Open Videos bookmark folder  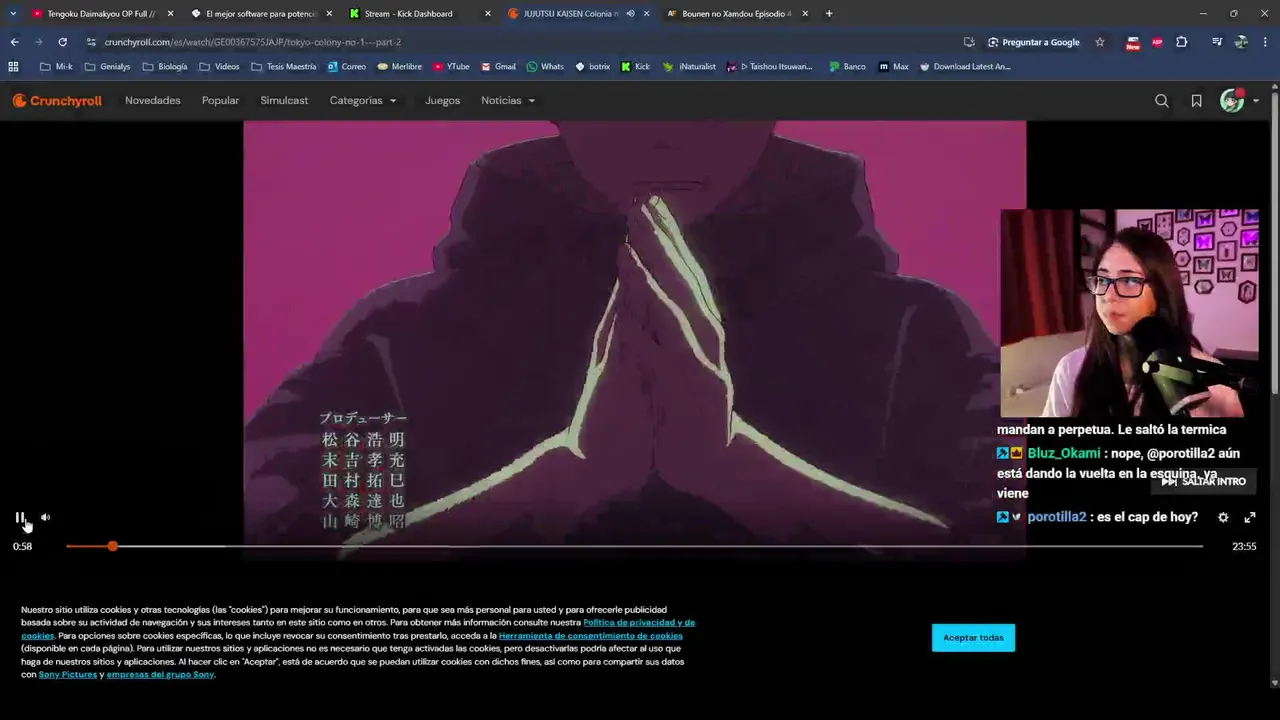click(220, 67)
